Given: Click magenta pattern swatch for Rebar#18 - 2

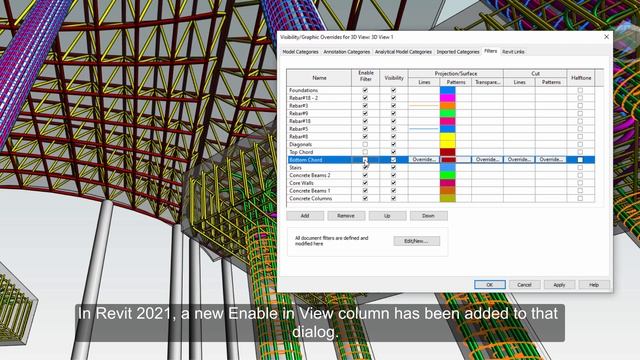Looking at the screenshot, I should 447,98.
